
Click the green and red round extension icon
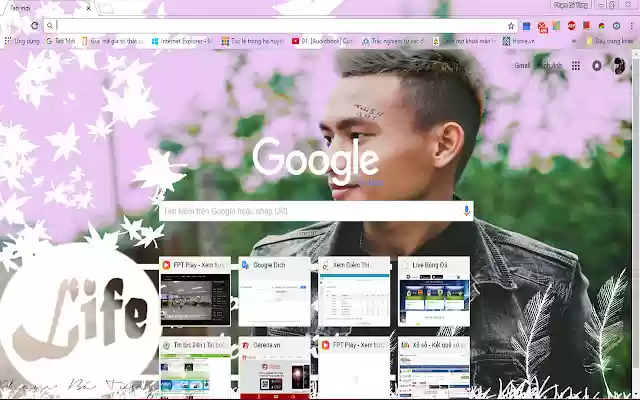point(601,26)
